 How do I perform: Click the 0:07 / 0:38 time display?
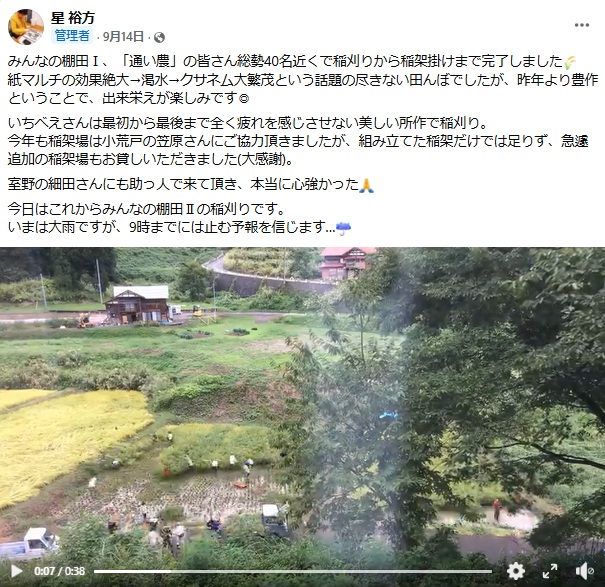coord(59,571)
